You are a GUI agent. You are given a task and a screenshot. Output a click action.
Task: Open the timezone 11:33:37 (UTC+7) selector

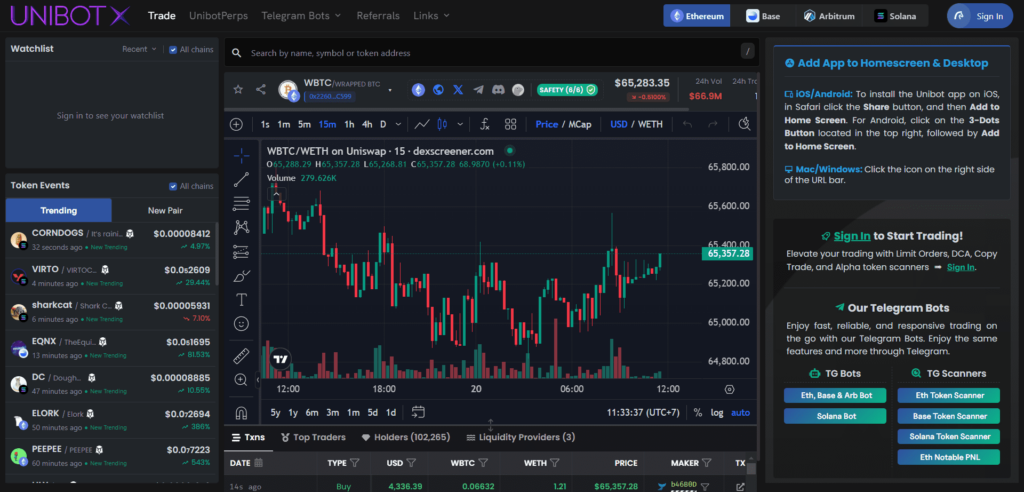pyautogui.click(x=643, y=412)
